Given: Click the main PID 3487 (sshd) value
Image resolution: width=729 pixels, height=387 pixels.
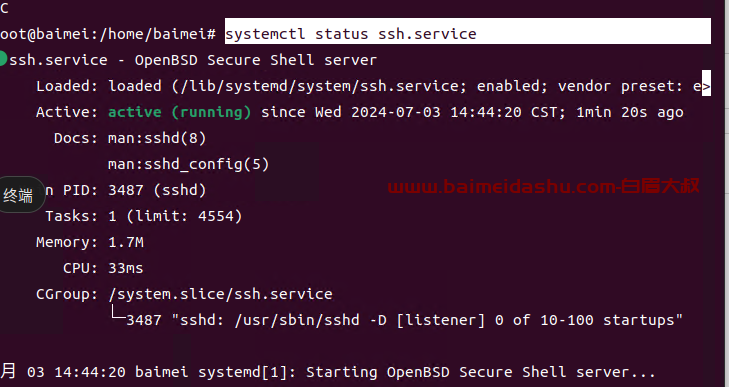Looking at the screenshot, I should point(157,190).
